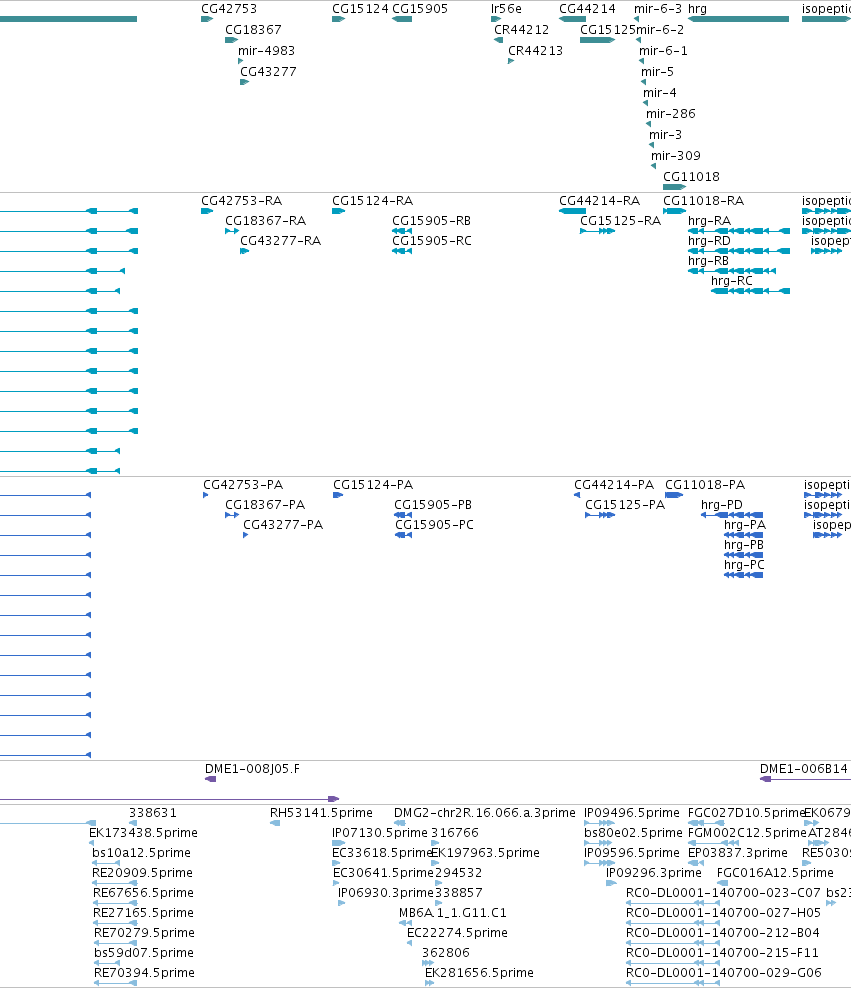851x988 pixels.
Task: Click the RE20909.5prime EST label
Action: [x=142, y=873]
